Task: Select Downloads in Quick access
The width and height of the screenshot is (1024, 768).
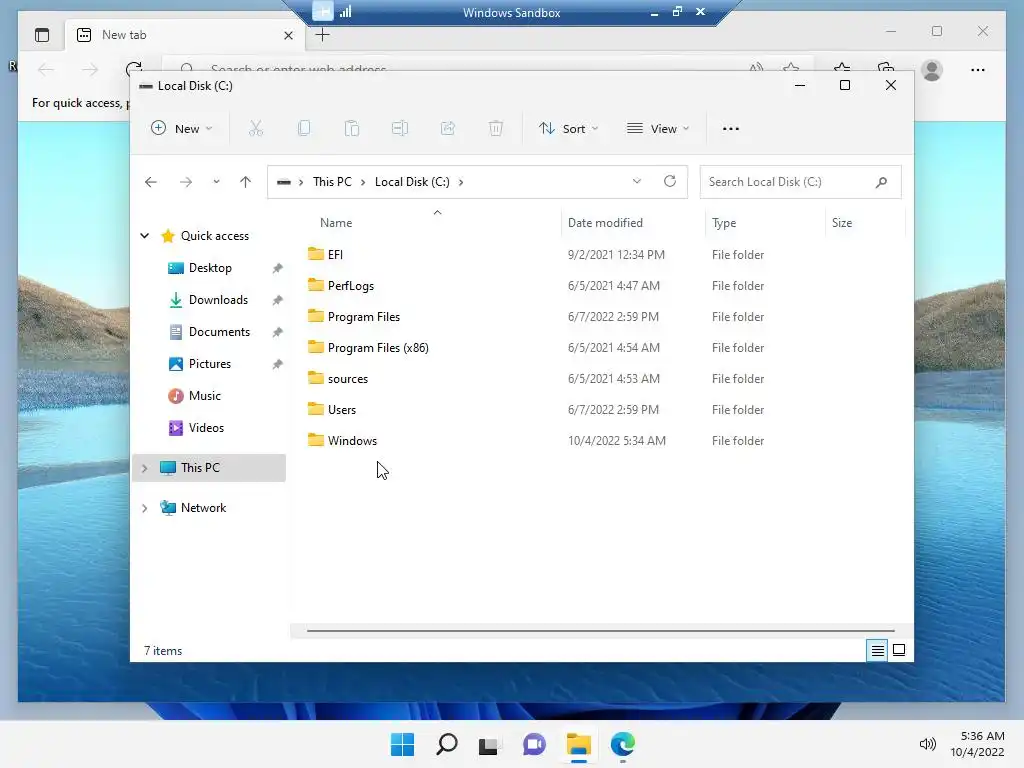Action: (x=217, y=300)
